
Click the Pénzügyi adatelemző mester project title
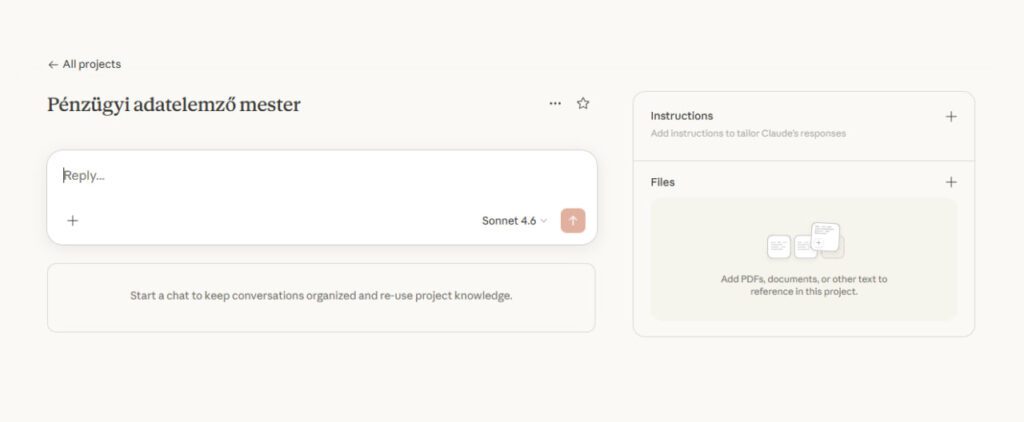(x=174, y=104)
